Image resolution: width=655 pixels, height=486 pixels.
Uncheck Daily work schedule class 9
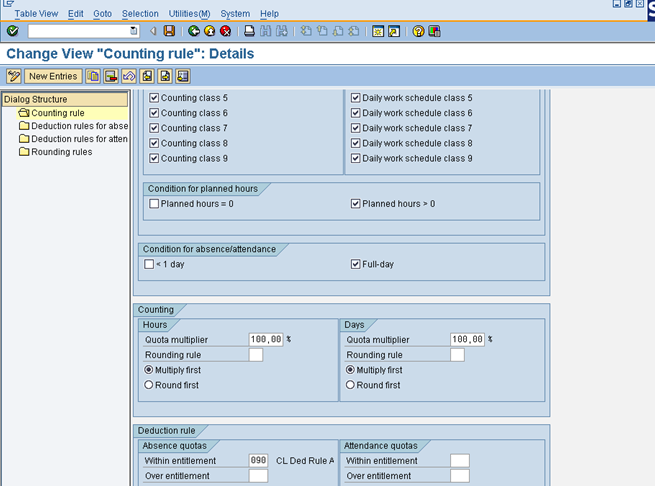355,158
